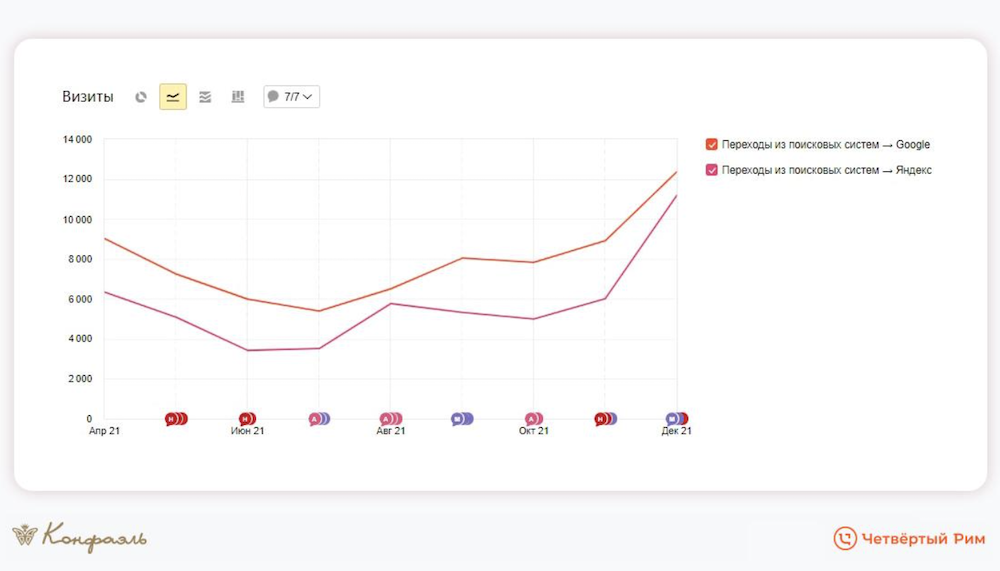This screenshot has width=1000, height=571.
Task: Click the Google legend label text
Action: [x=826, y=144]
